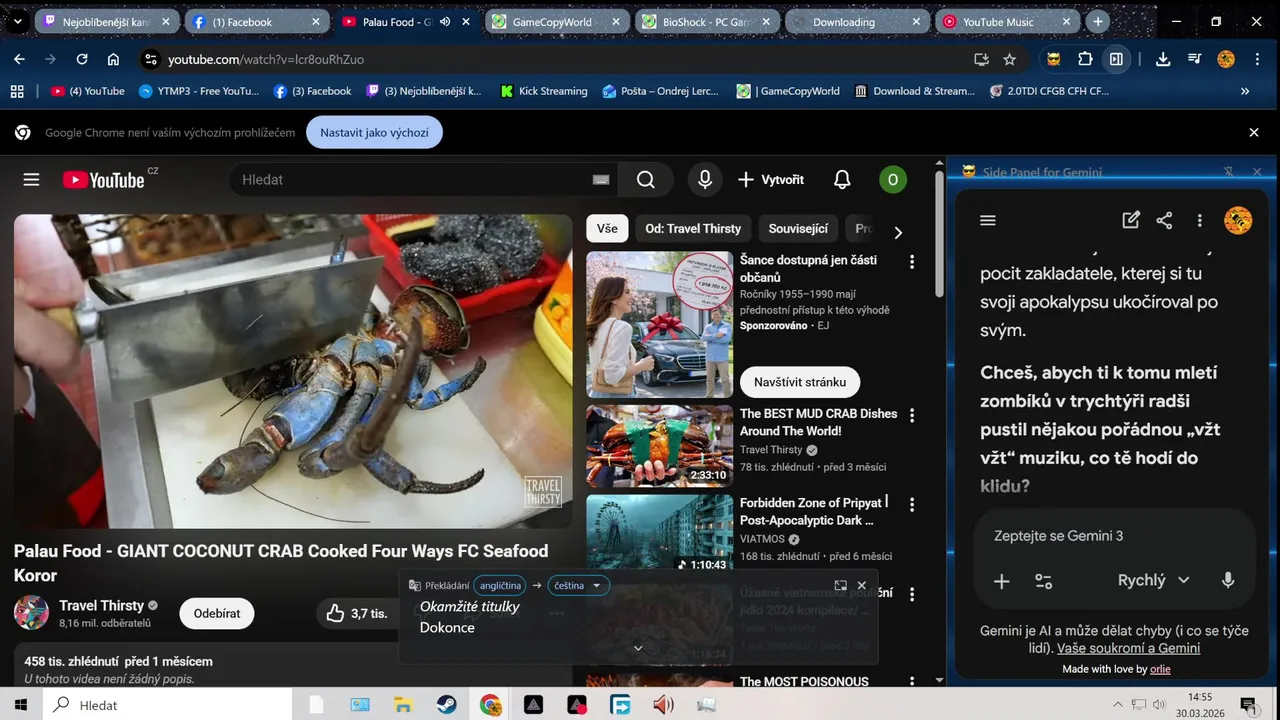Close the Gemini side panel
Viewport: 1280px width, 720px height.
[x=1257, y=172]
